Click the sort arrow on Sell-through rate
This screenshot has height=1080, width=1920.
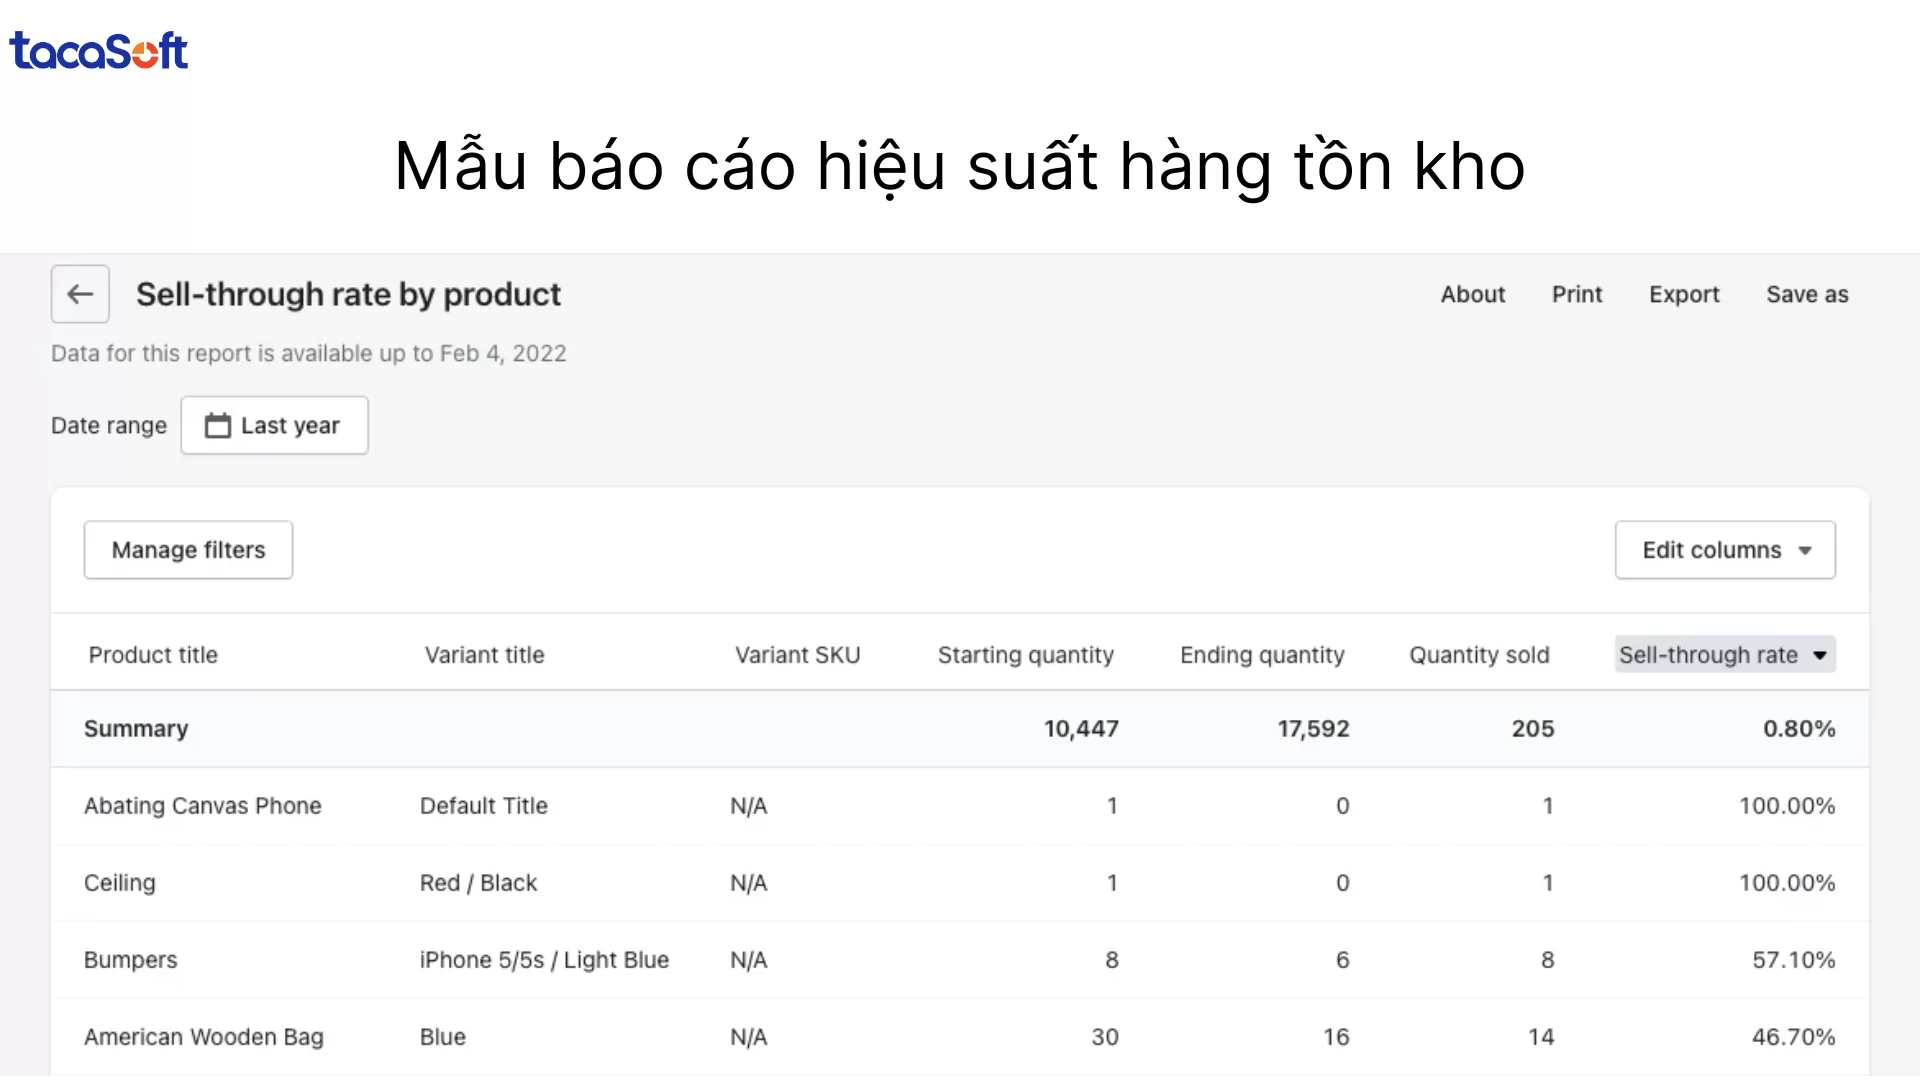[x=1819, y=655]
